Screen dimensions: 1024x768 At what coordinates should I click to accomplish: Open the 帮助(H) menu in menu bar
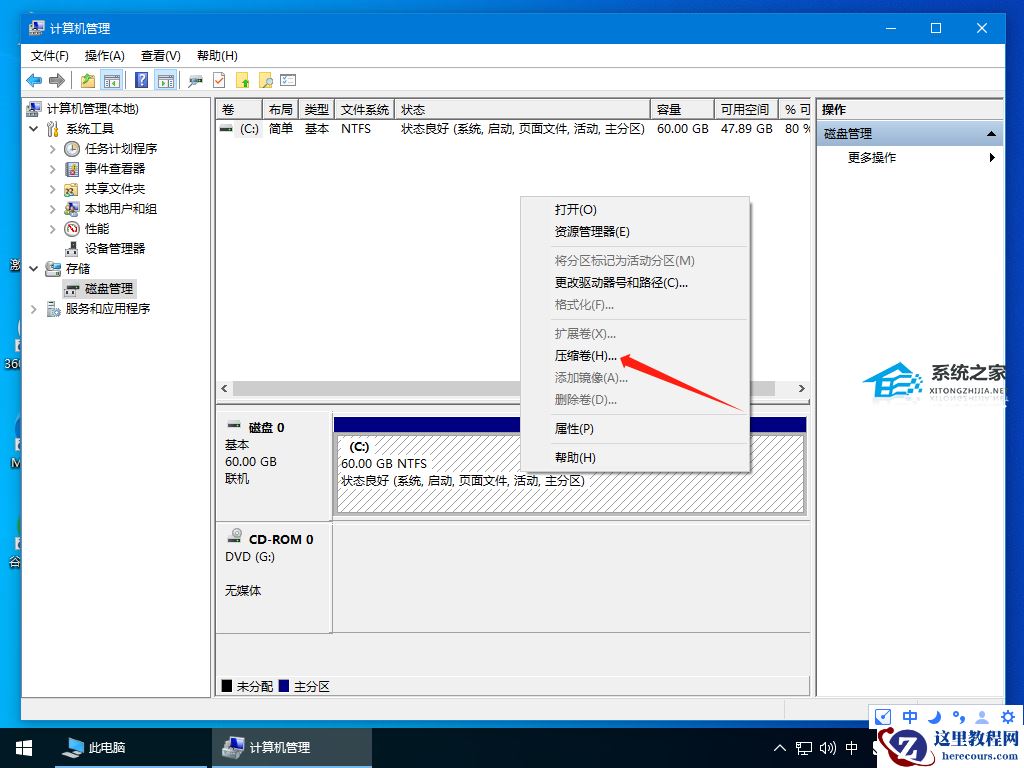pyautogui.click(x=217, y=56)
